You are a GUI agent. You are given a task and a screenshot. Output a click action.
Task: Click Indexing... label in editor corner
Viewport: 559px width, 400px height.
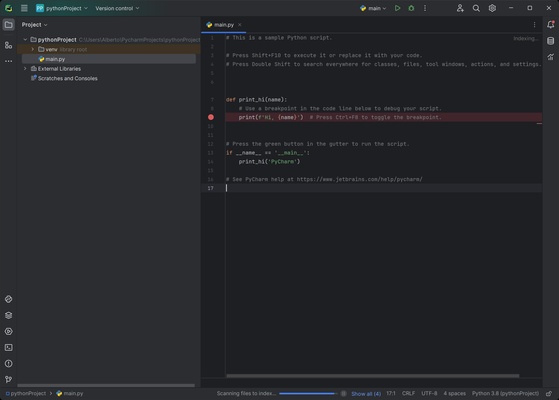[x=525, y=39]
